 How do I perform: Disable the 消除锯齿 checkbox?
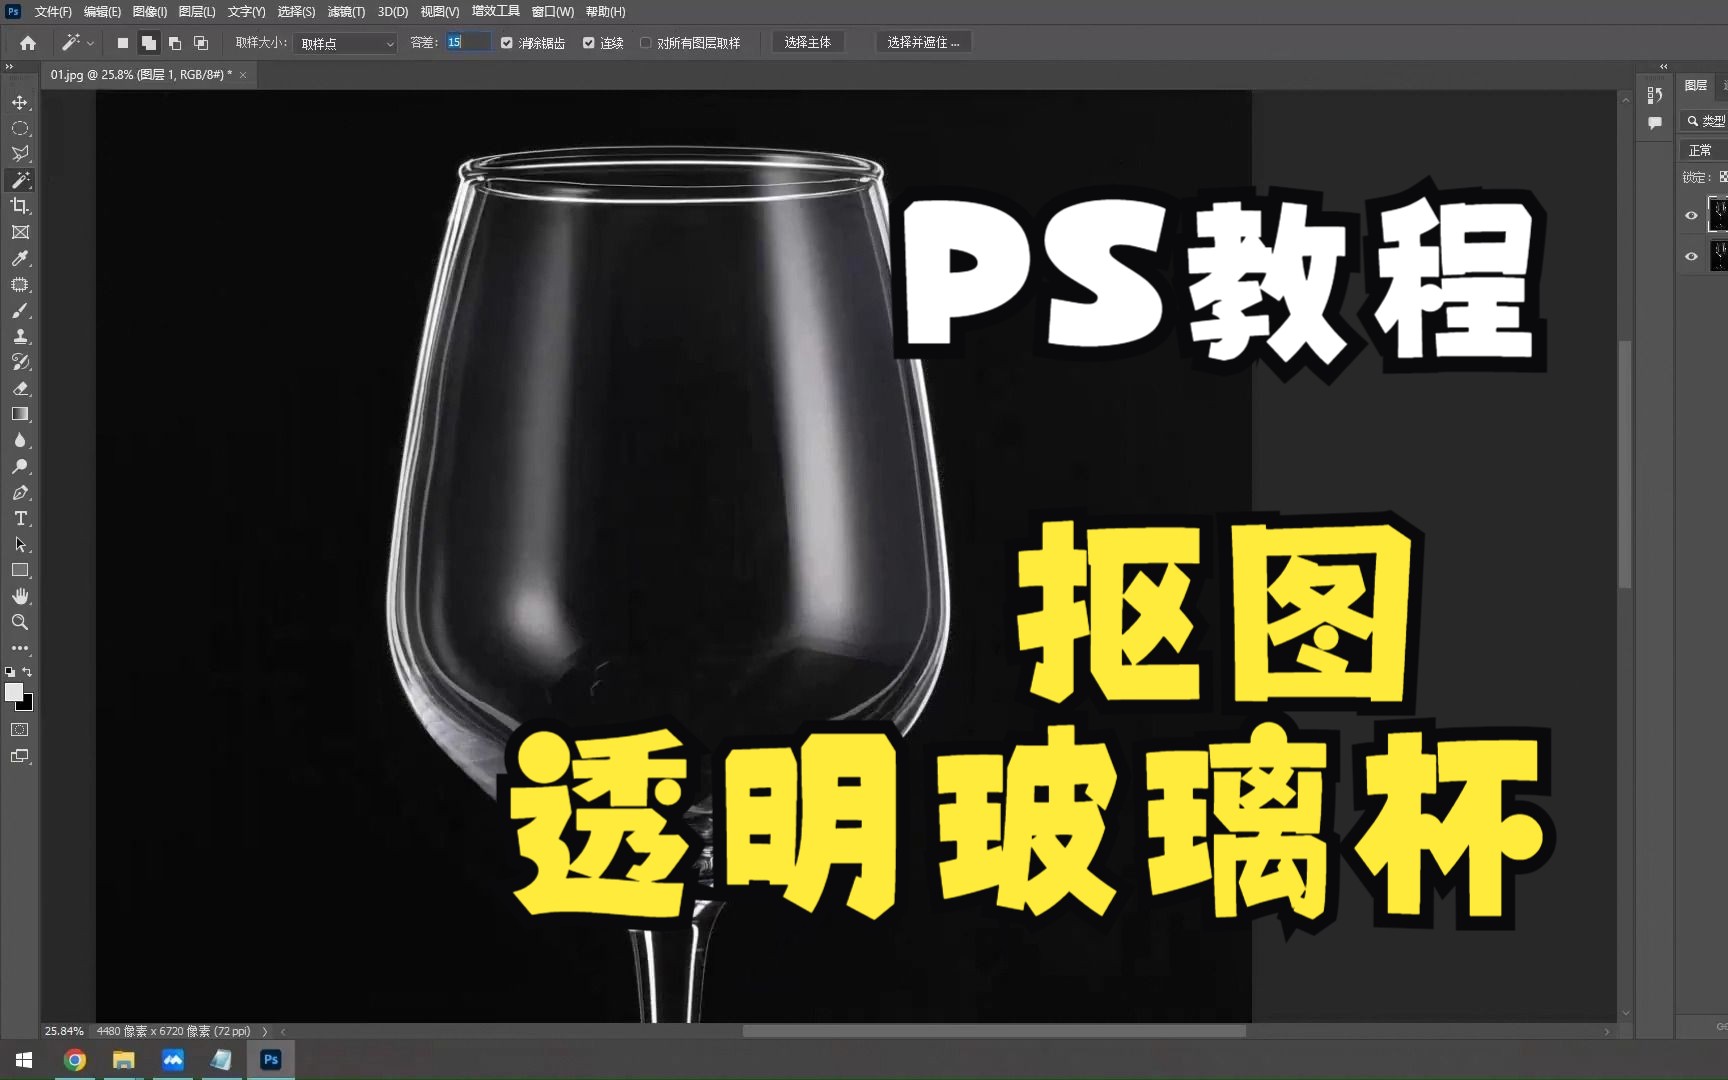point(507,43)
